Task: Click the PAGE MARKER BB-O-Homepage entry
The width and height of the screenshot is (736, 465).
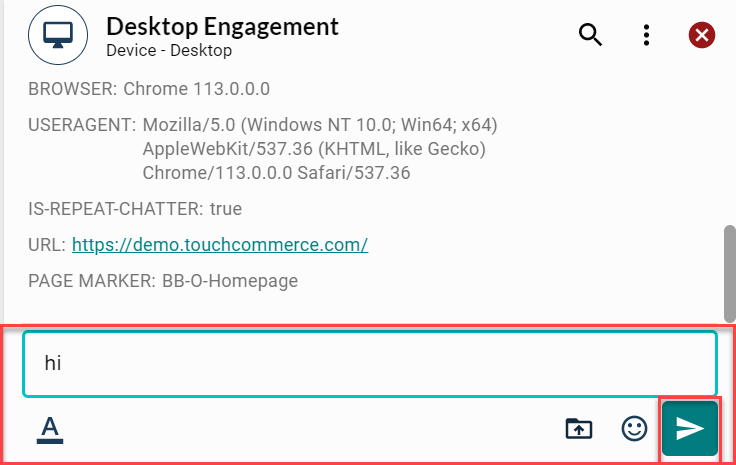Action: [164, 281]
